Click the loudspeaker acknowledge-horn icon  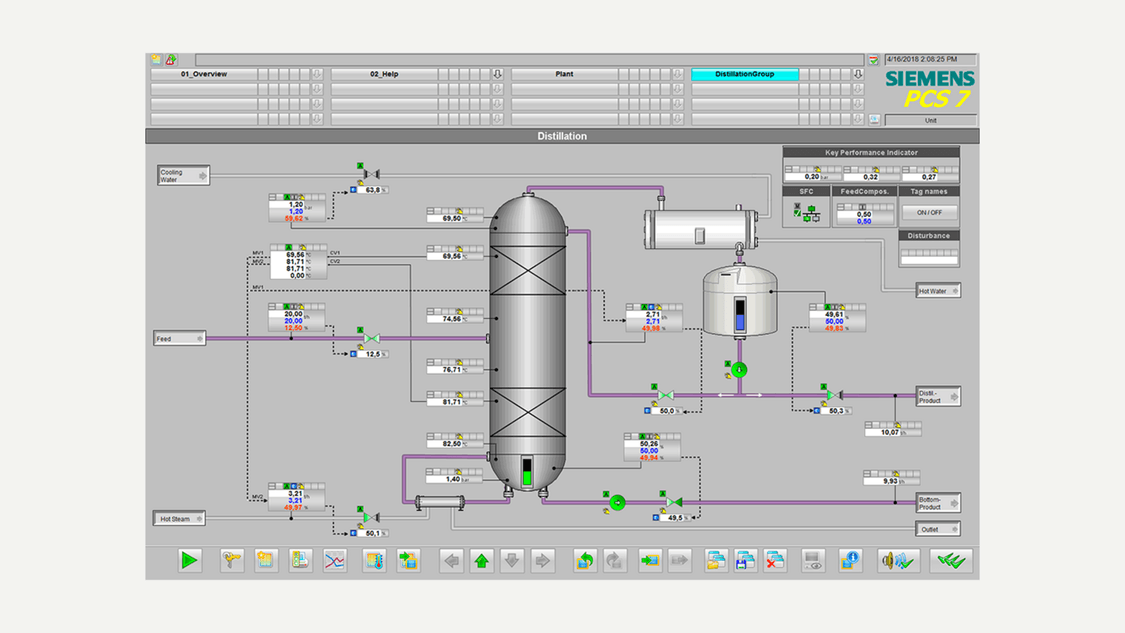pyautogui.click(x=899, y=561)
